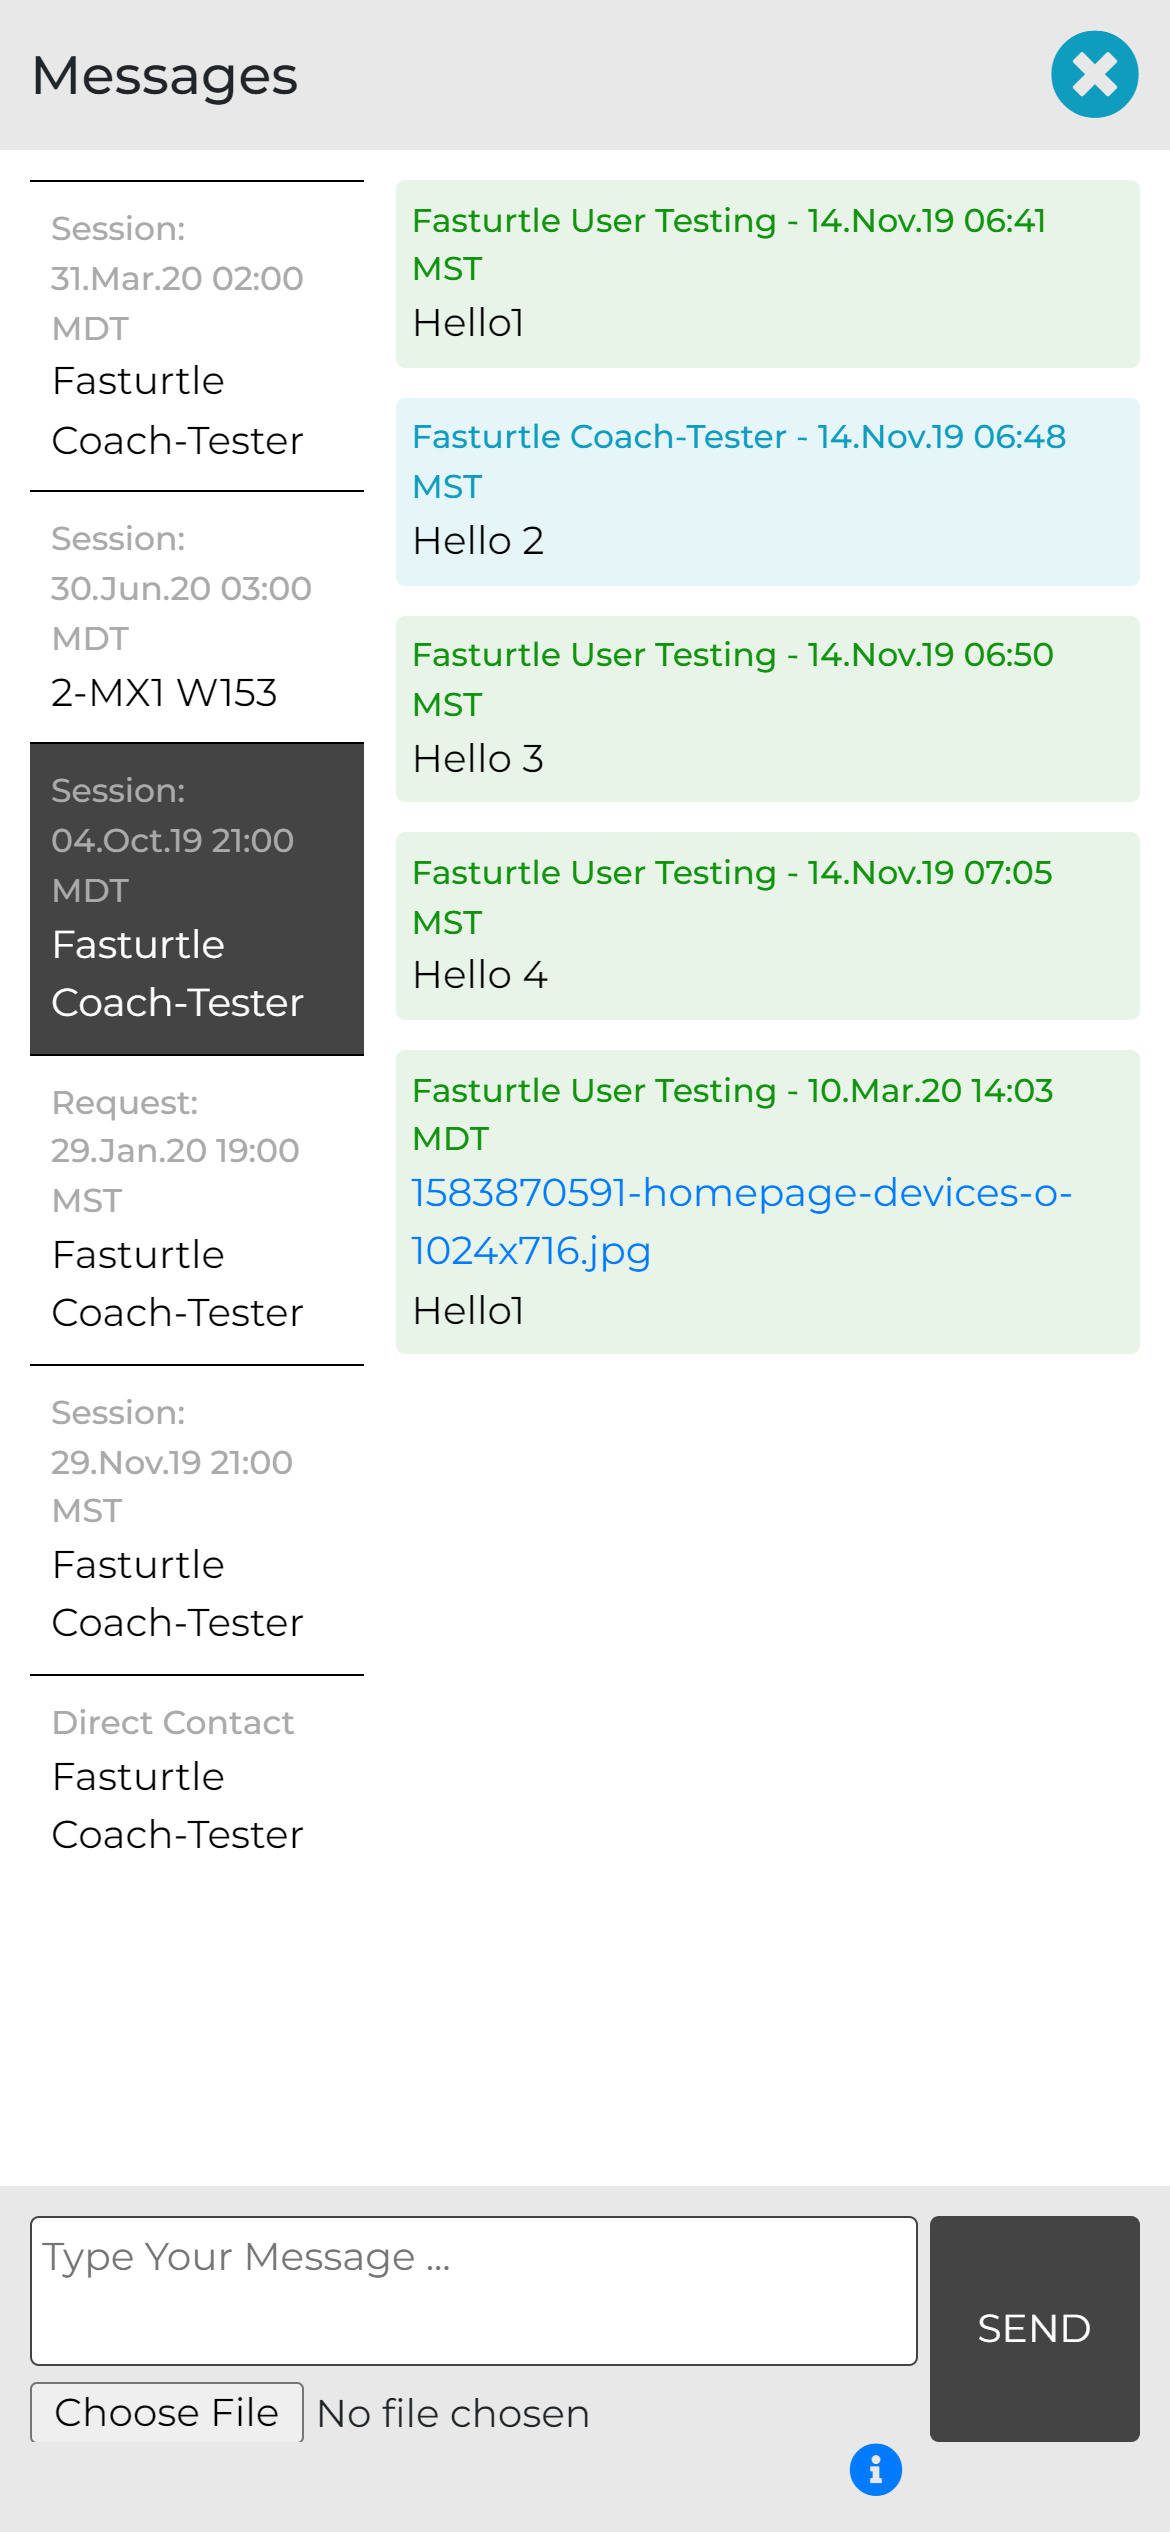The height and width of the screenshot is (2532, 1170).
Task: Open the 29.Nov.19 session conversation
Action: tap(197, 1518)
